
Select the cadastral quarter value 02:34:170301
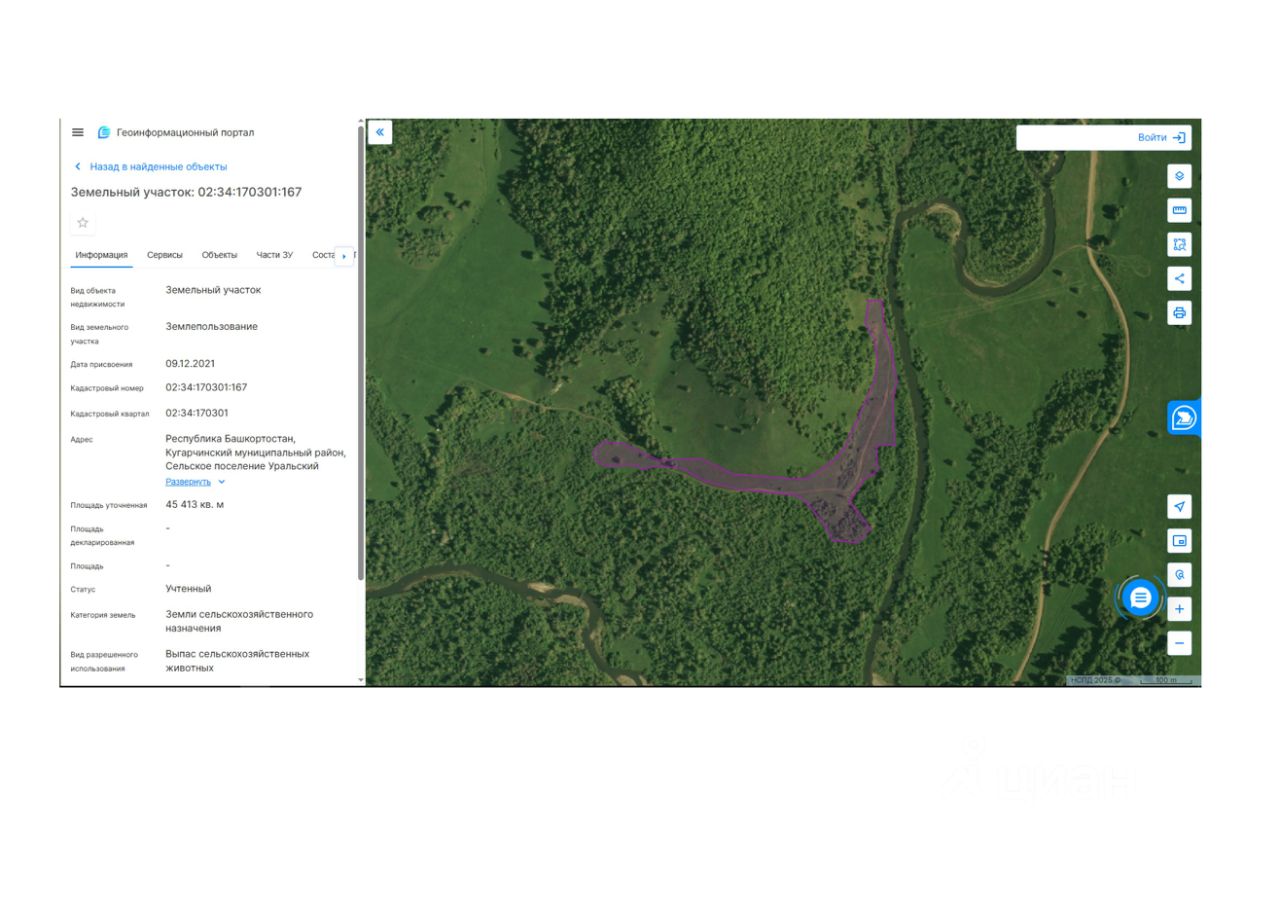coord(197,412)
